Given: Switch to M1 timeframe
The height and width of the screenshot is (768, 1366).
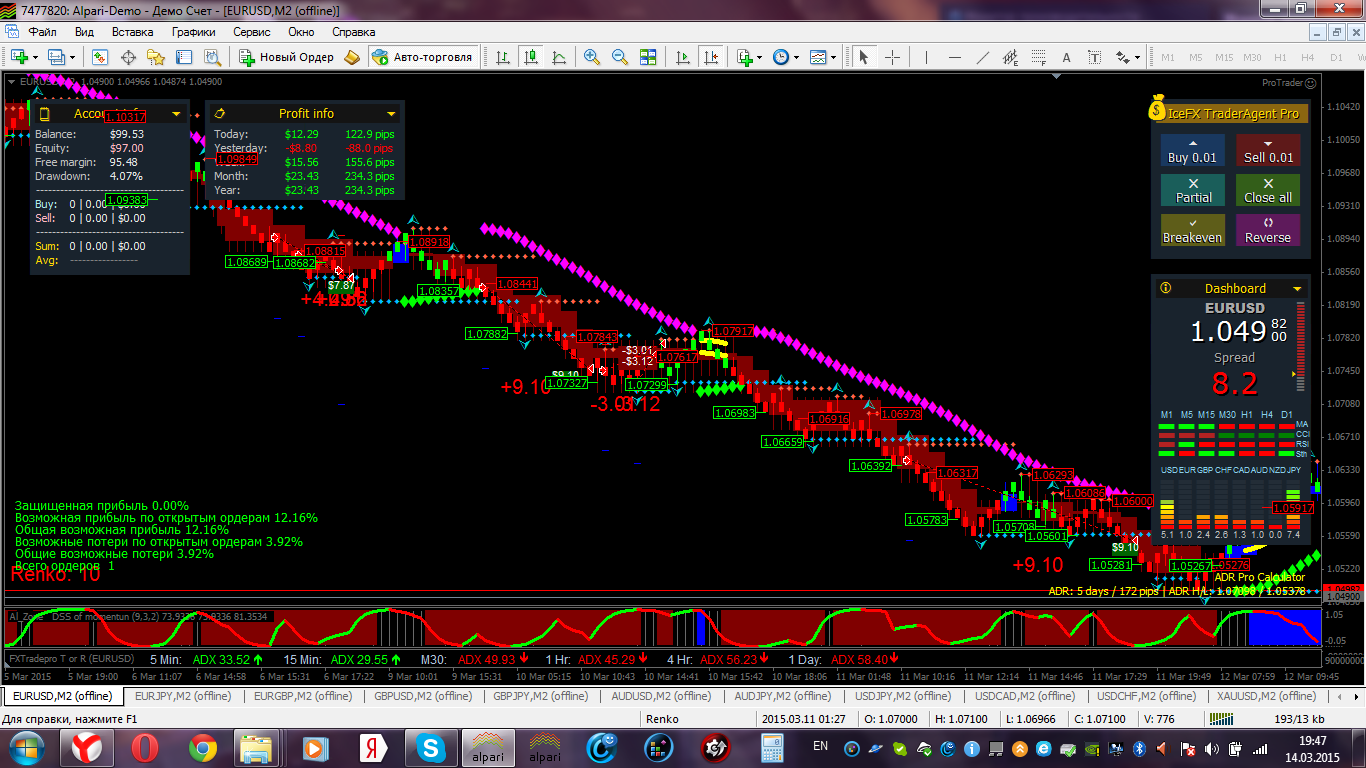Looking at the screenshot, I should pos(1167,57).
